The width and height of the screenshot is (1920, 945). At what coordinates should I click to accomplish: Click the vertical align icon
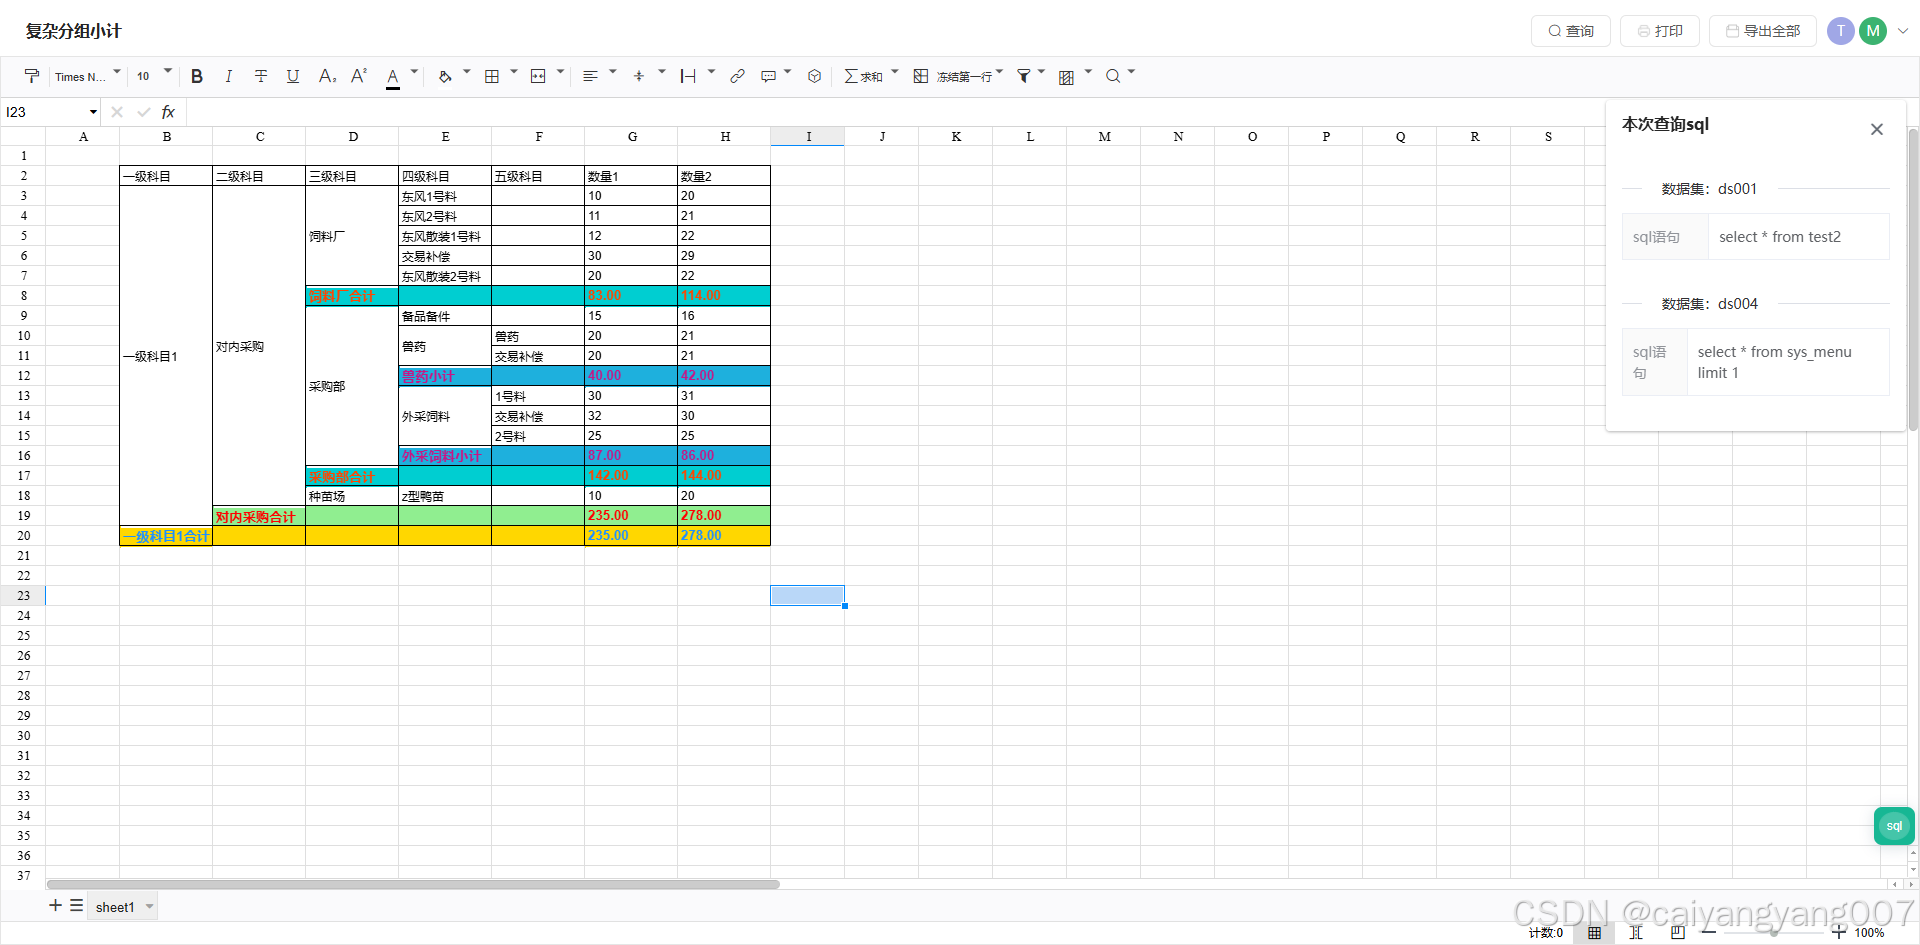(639, 76)
